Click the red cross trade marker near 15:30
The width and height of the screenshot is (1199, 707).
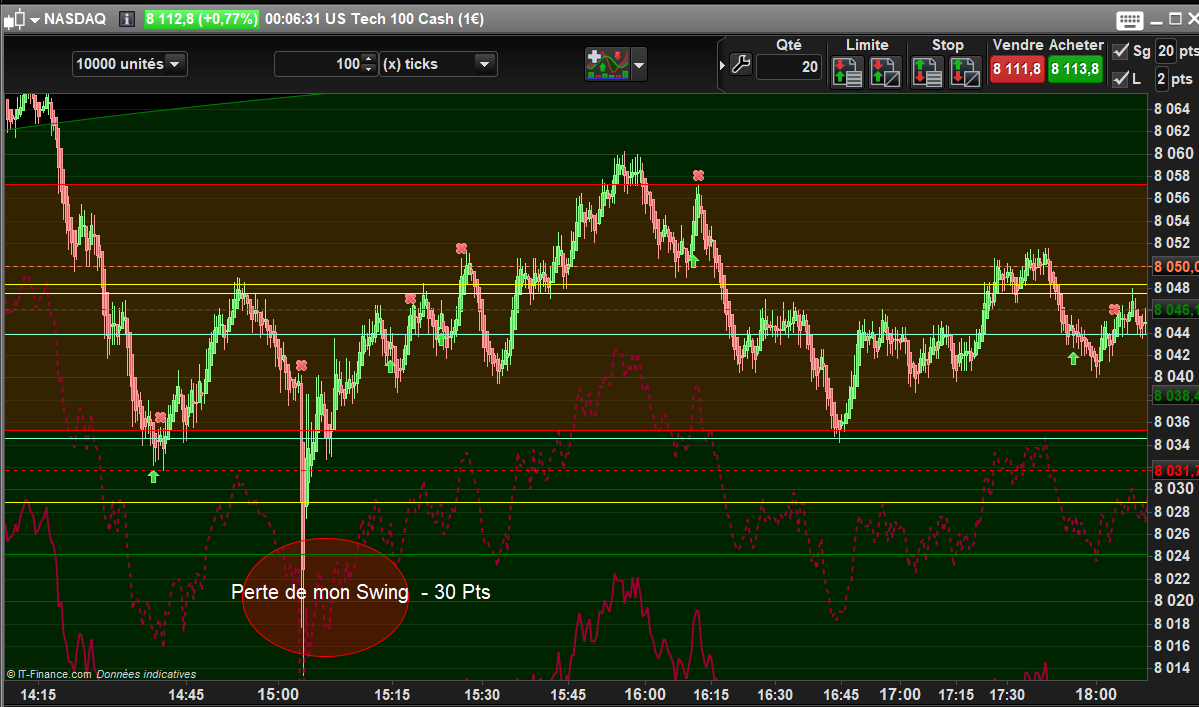click(461, 248)
